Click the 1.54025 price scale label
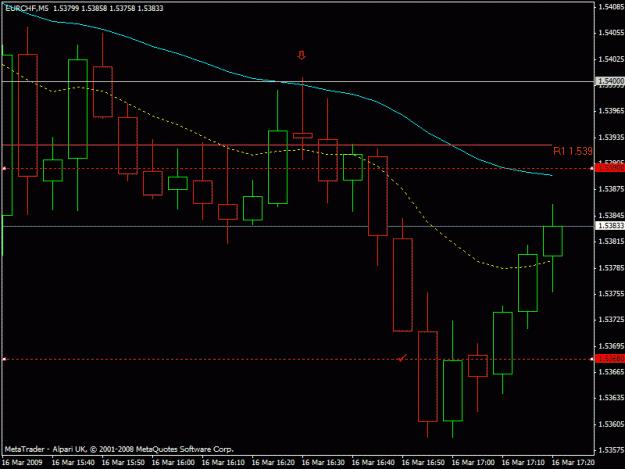The image size is (625, 469). [611, 59]
